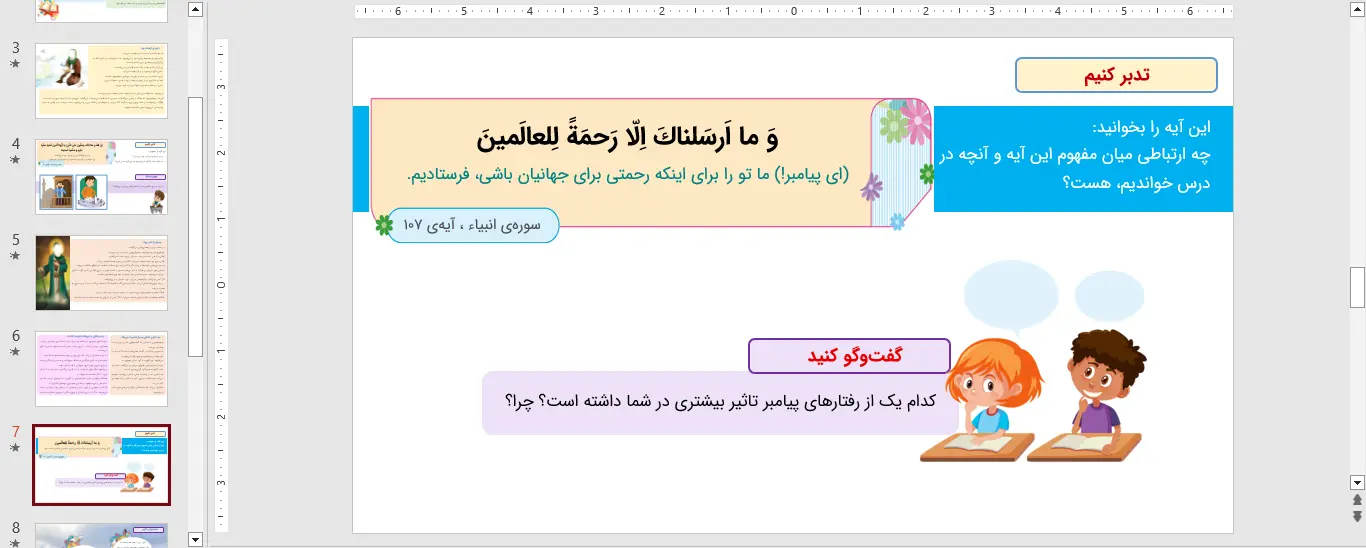Open slide 5 thumbnail with green figure

point(101,272)
